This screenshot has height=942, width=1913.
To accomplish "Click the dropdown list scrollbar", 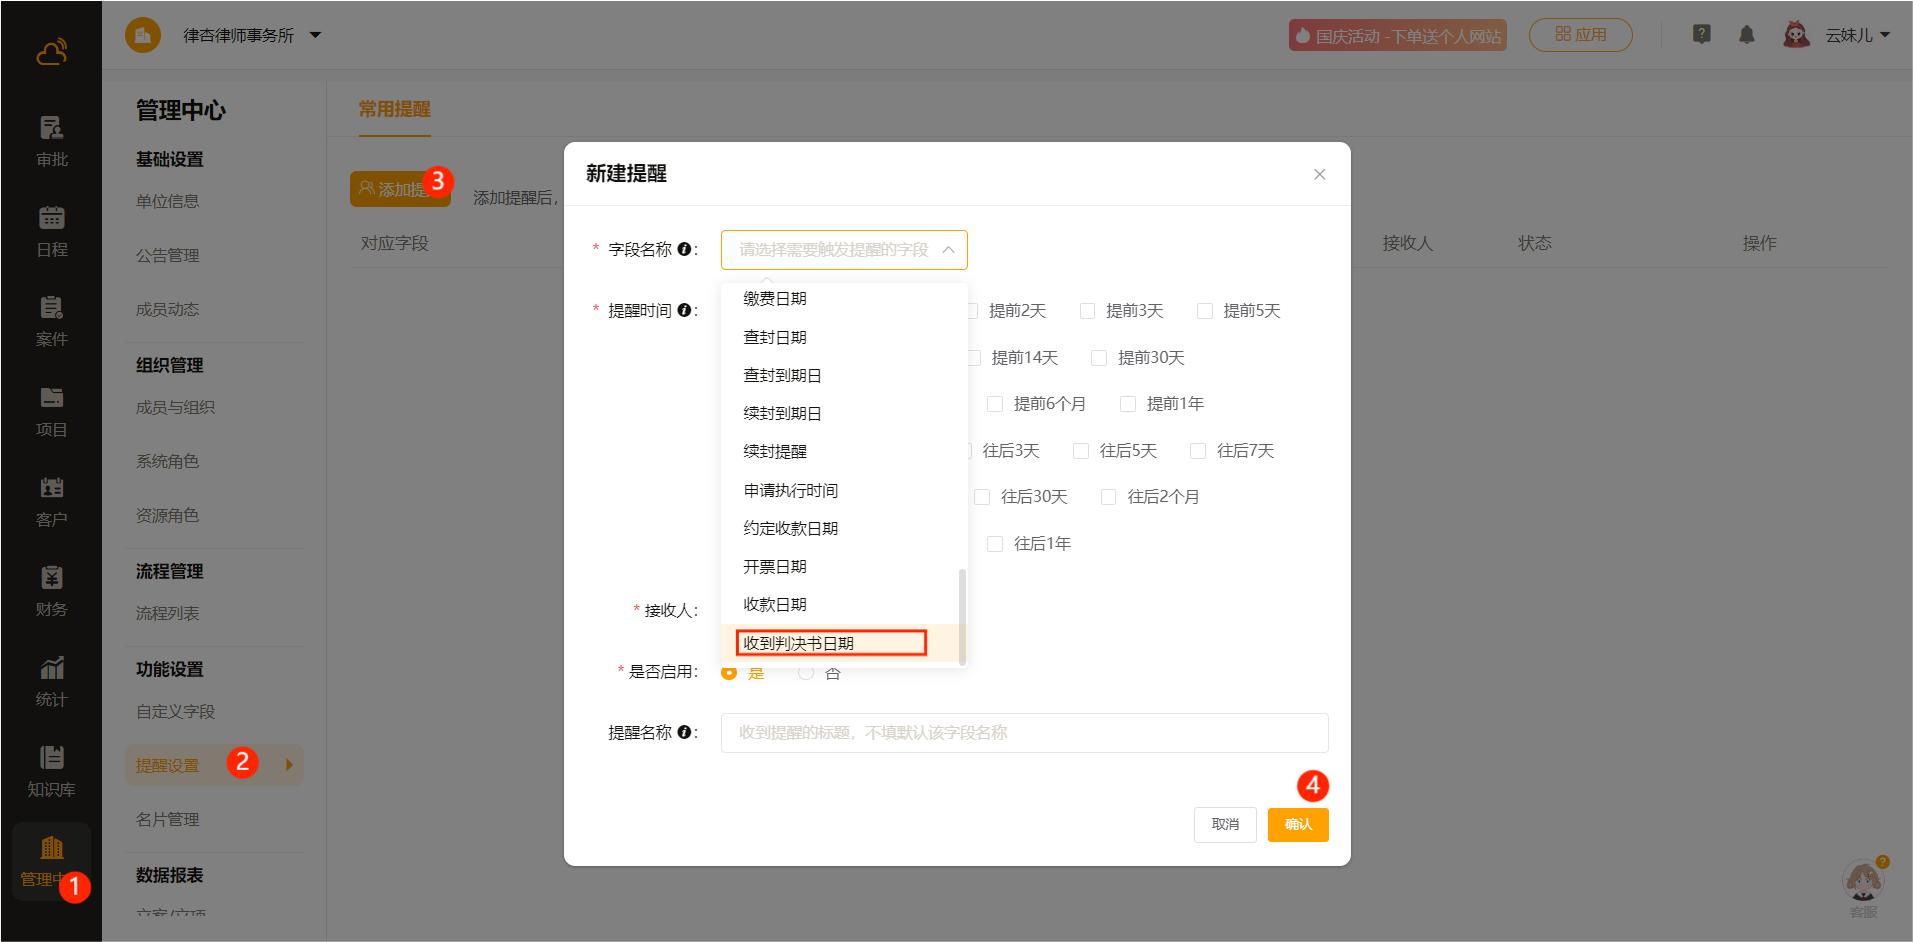I will [962, 614].
